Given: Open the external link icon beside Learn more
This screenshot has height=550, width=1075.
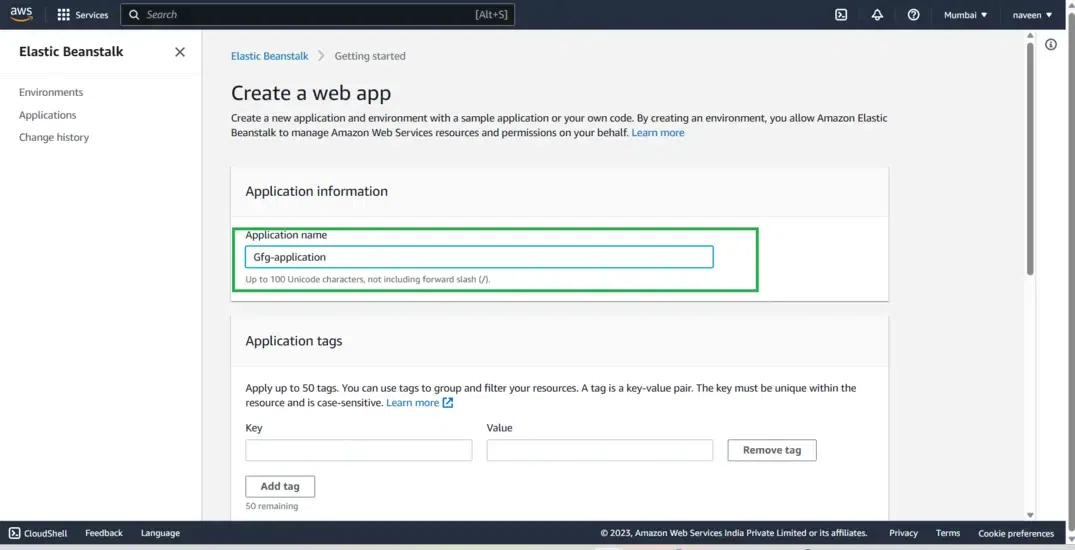Looking at the screenshot, I should [x=448, y=403].
